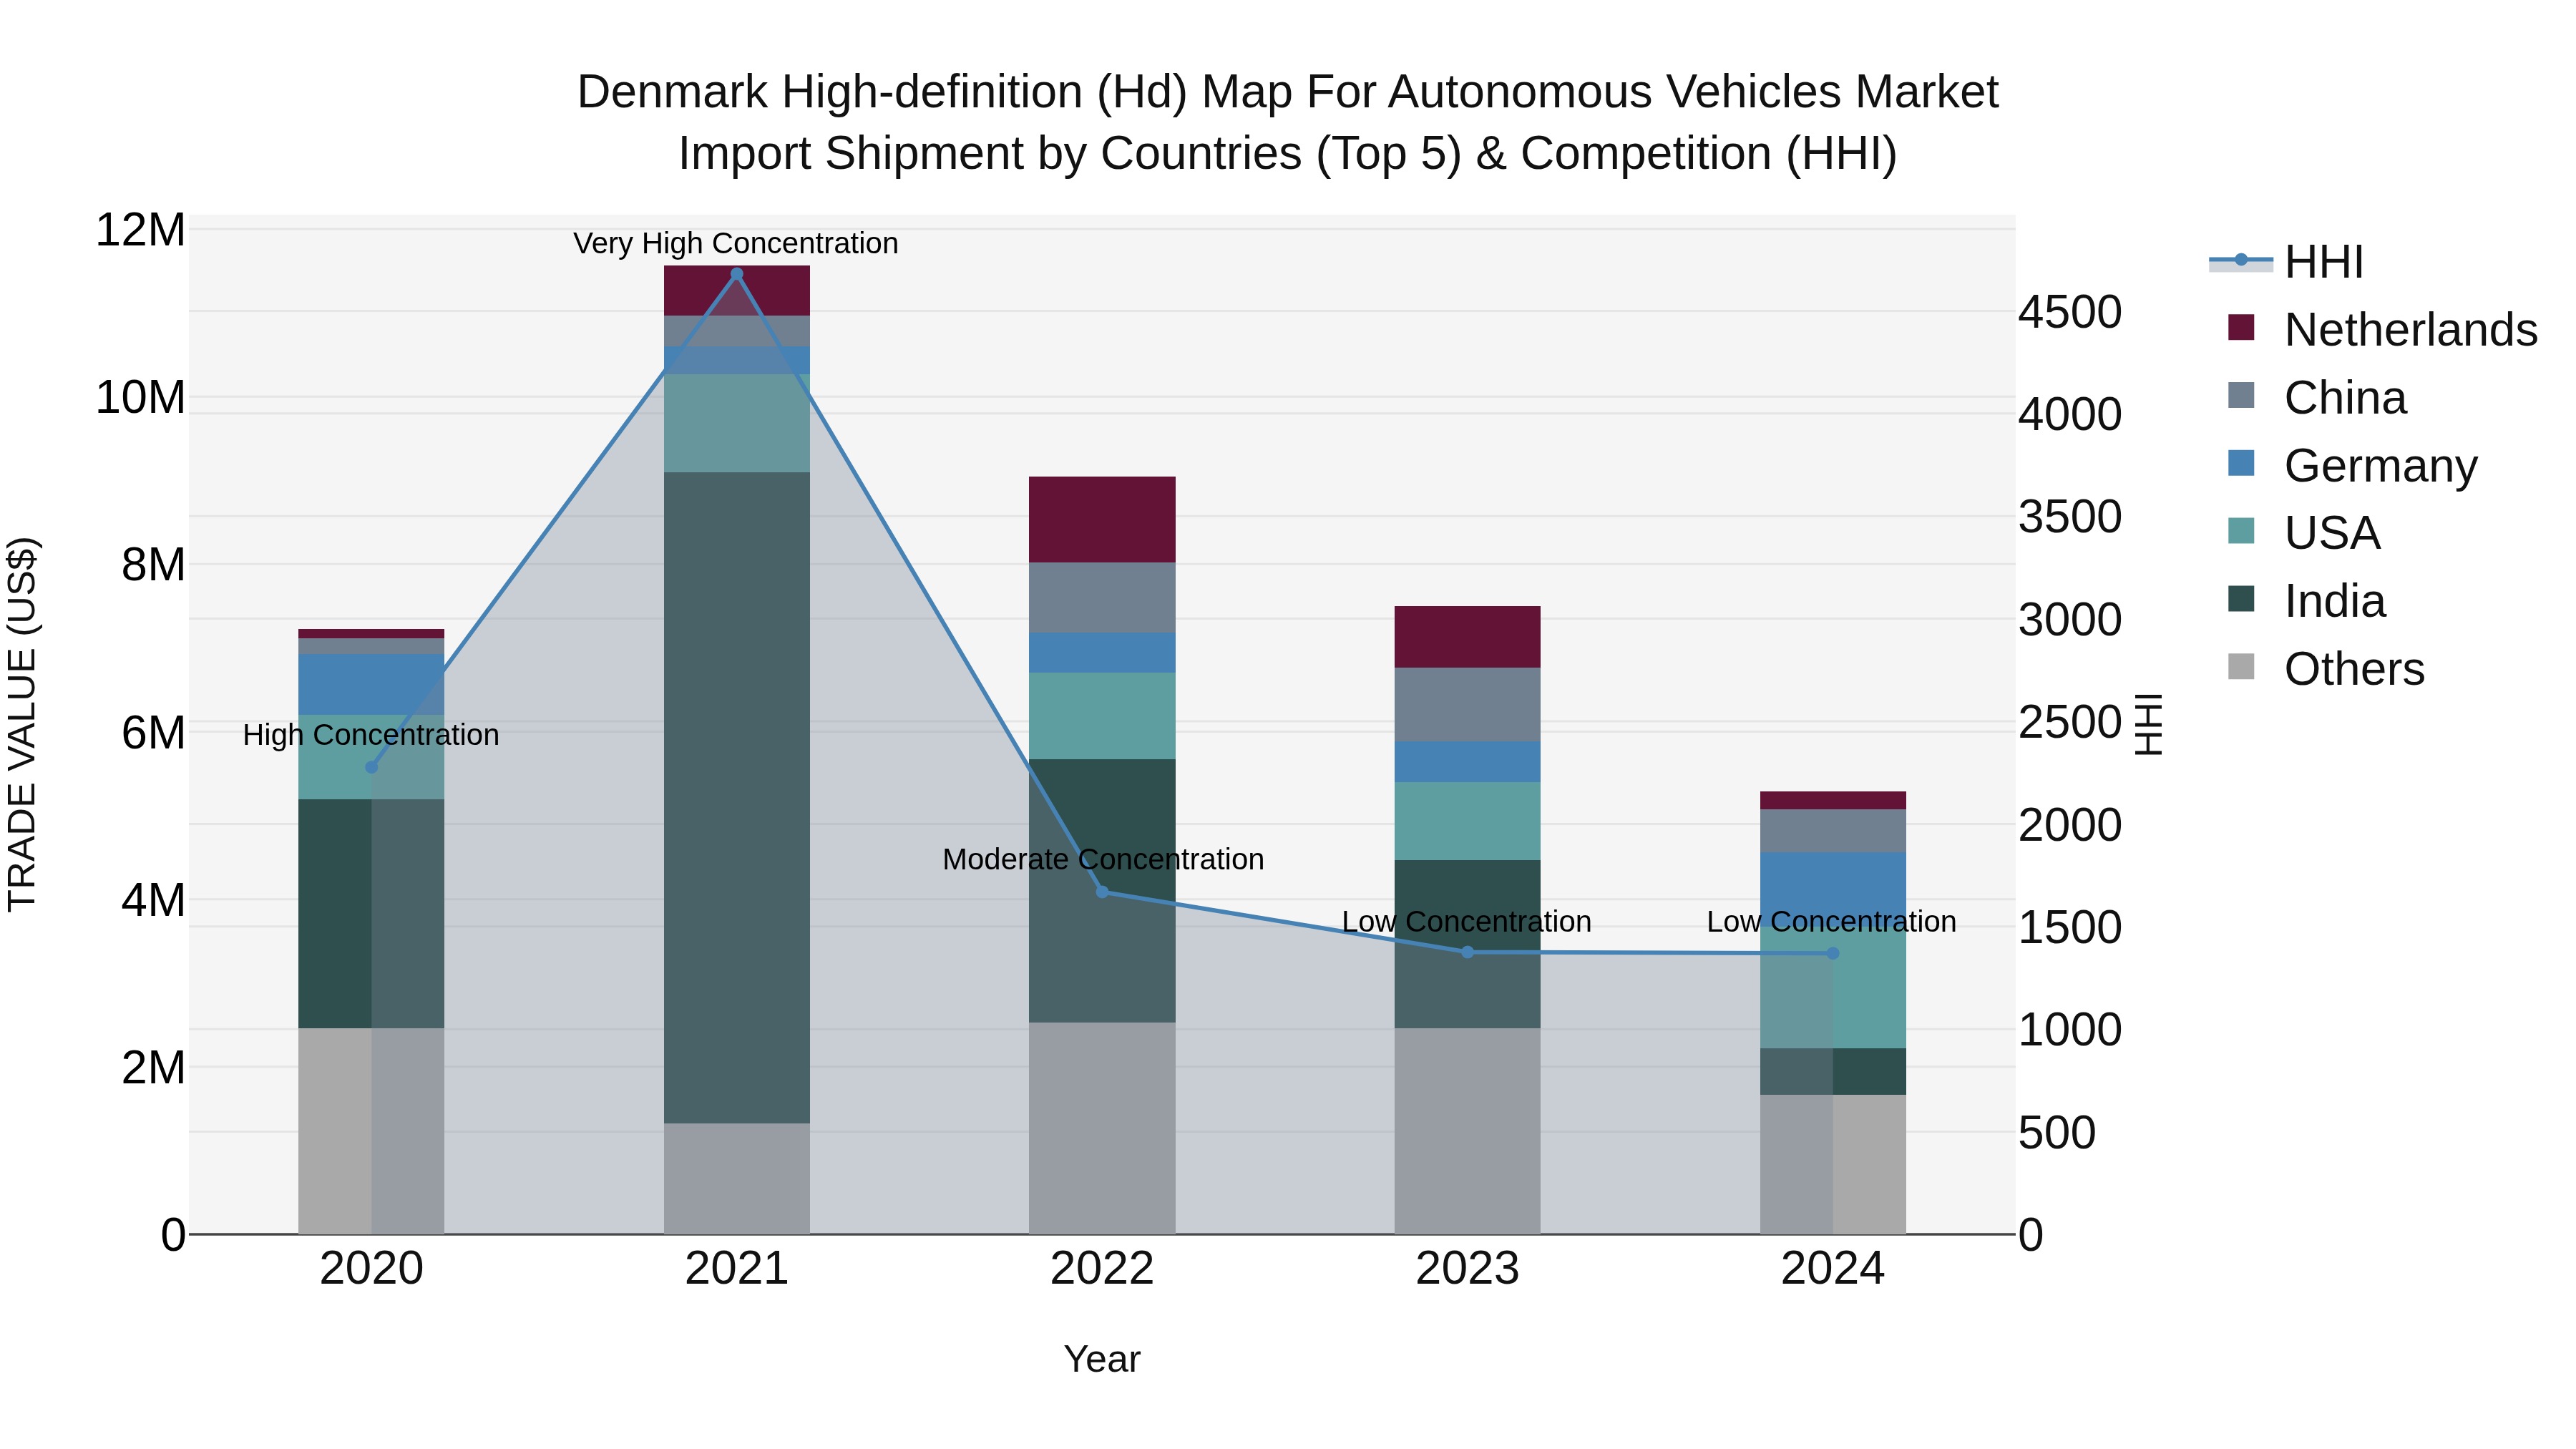Click the 2020 x-axis label
The image size is (2576, 1449).
coord(372,1269)
